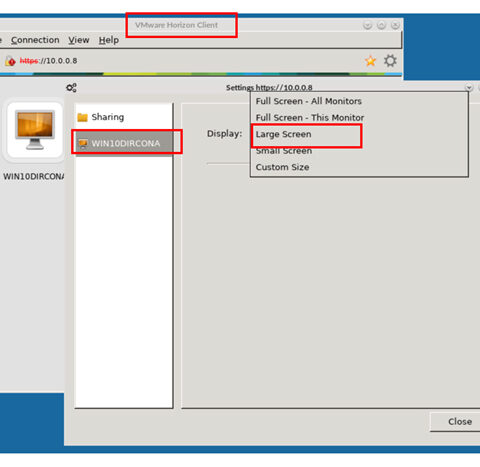Click the gears icon in Settings title bar
Viewport: 480px width, 467px height.
pyautogui.click(x=71, y=88)
